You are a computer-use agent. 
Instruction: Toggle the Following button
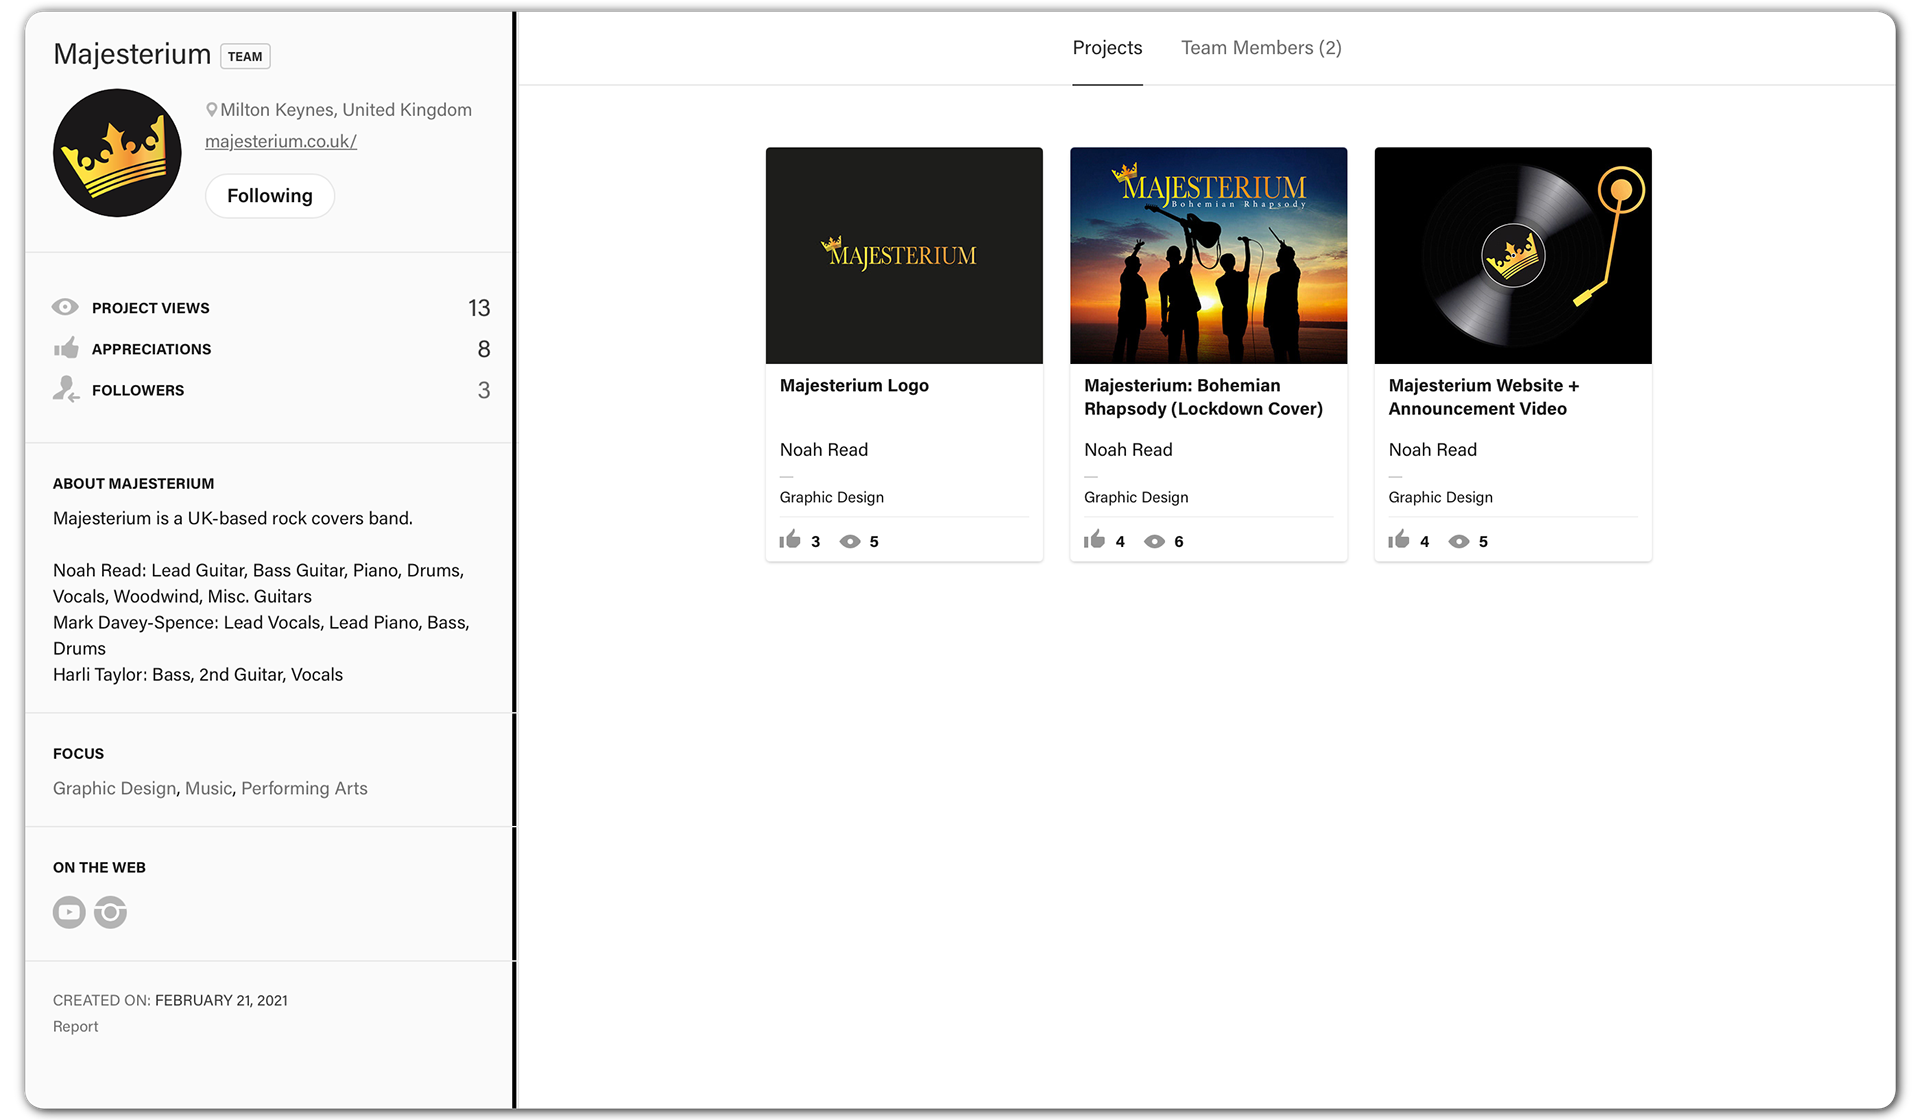(269, 196)
